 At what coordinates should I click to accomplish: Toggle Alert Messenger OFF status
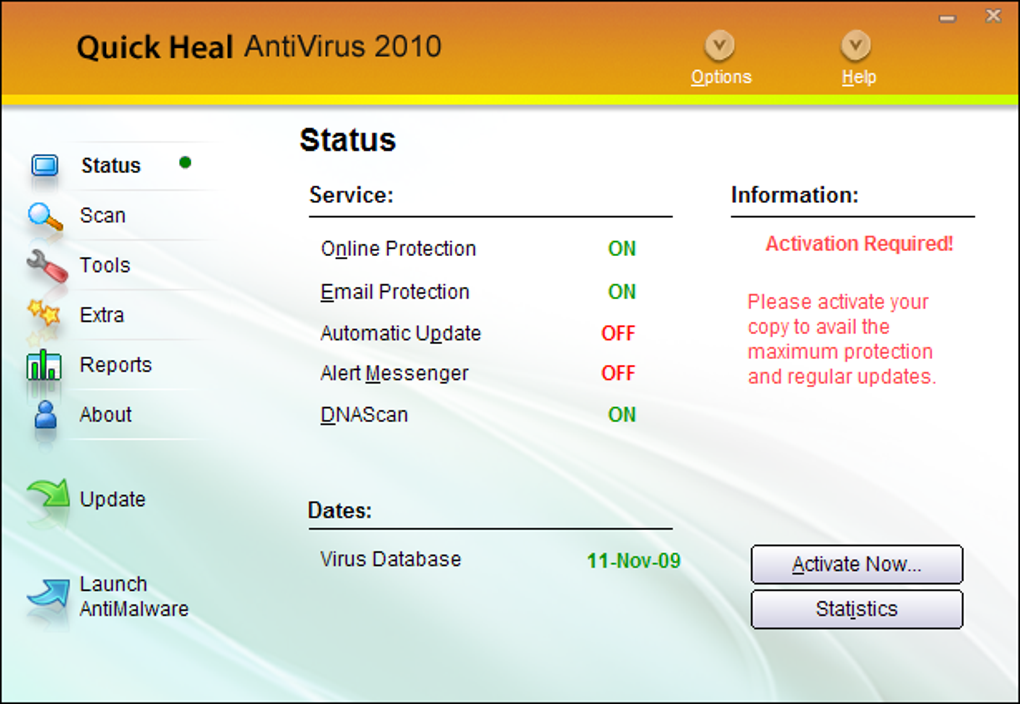coord(618,373)
